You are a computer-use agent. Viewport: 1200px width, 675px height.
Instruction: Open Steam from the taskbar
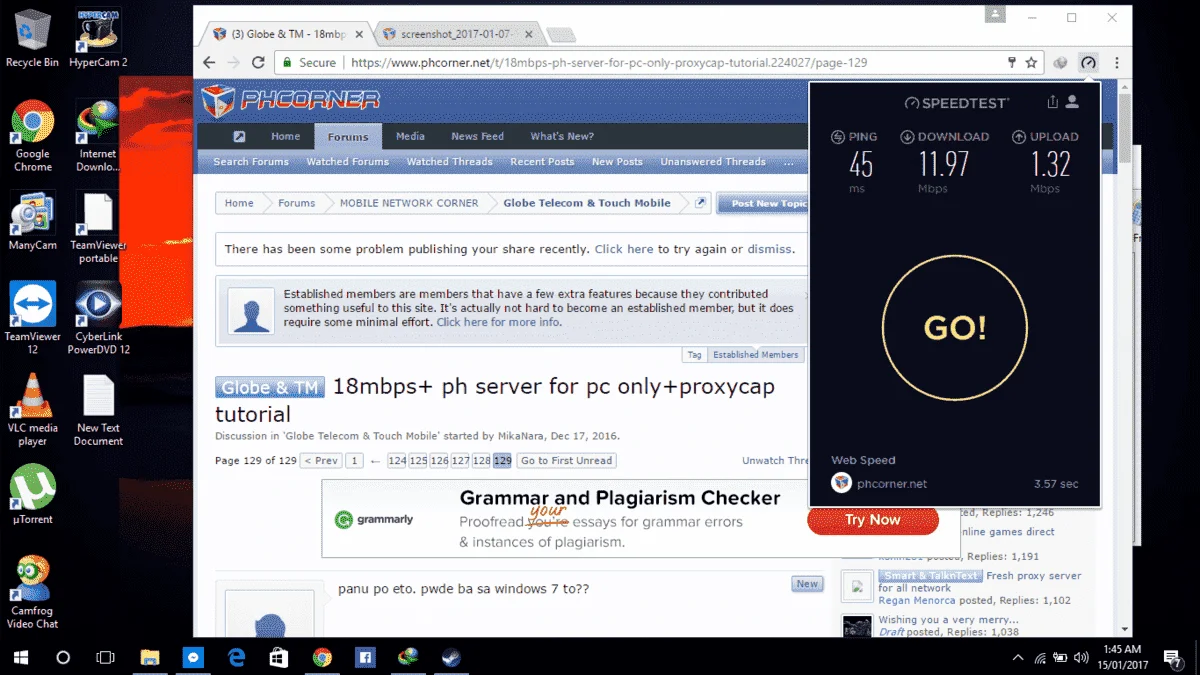(x=451, y=657)
